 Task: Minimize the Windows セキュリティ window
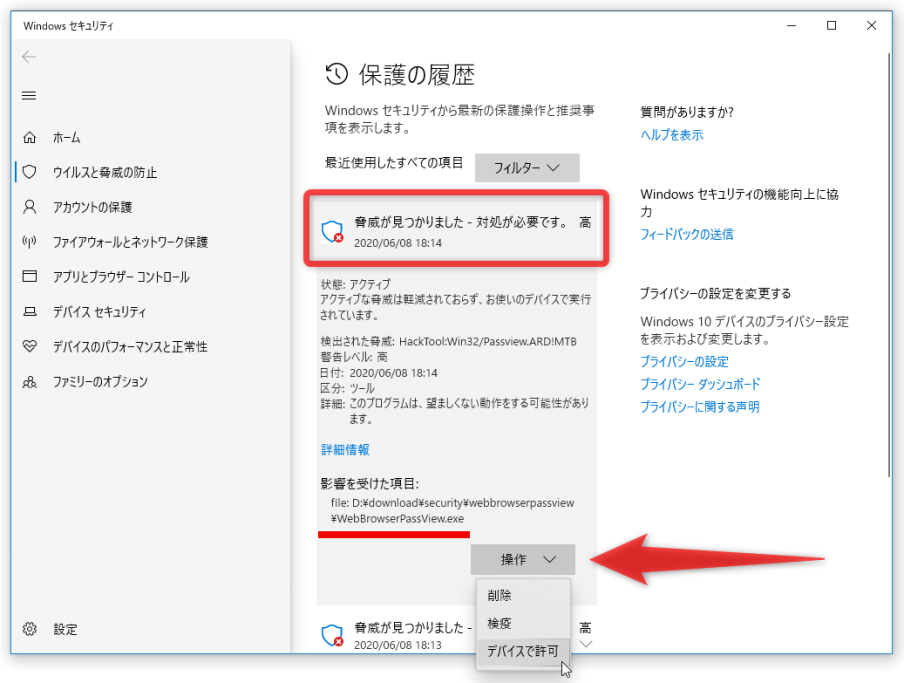click(x=792, y=25)
